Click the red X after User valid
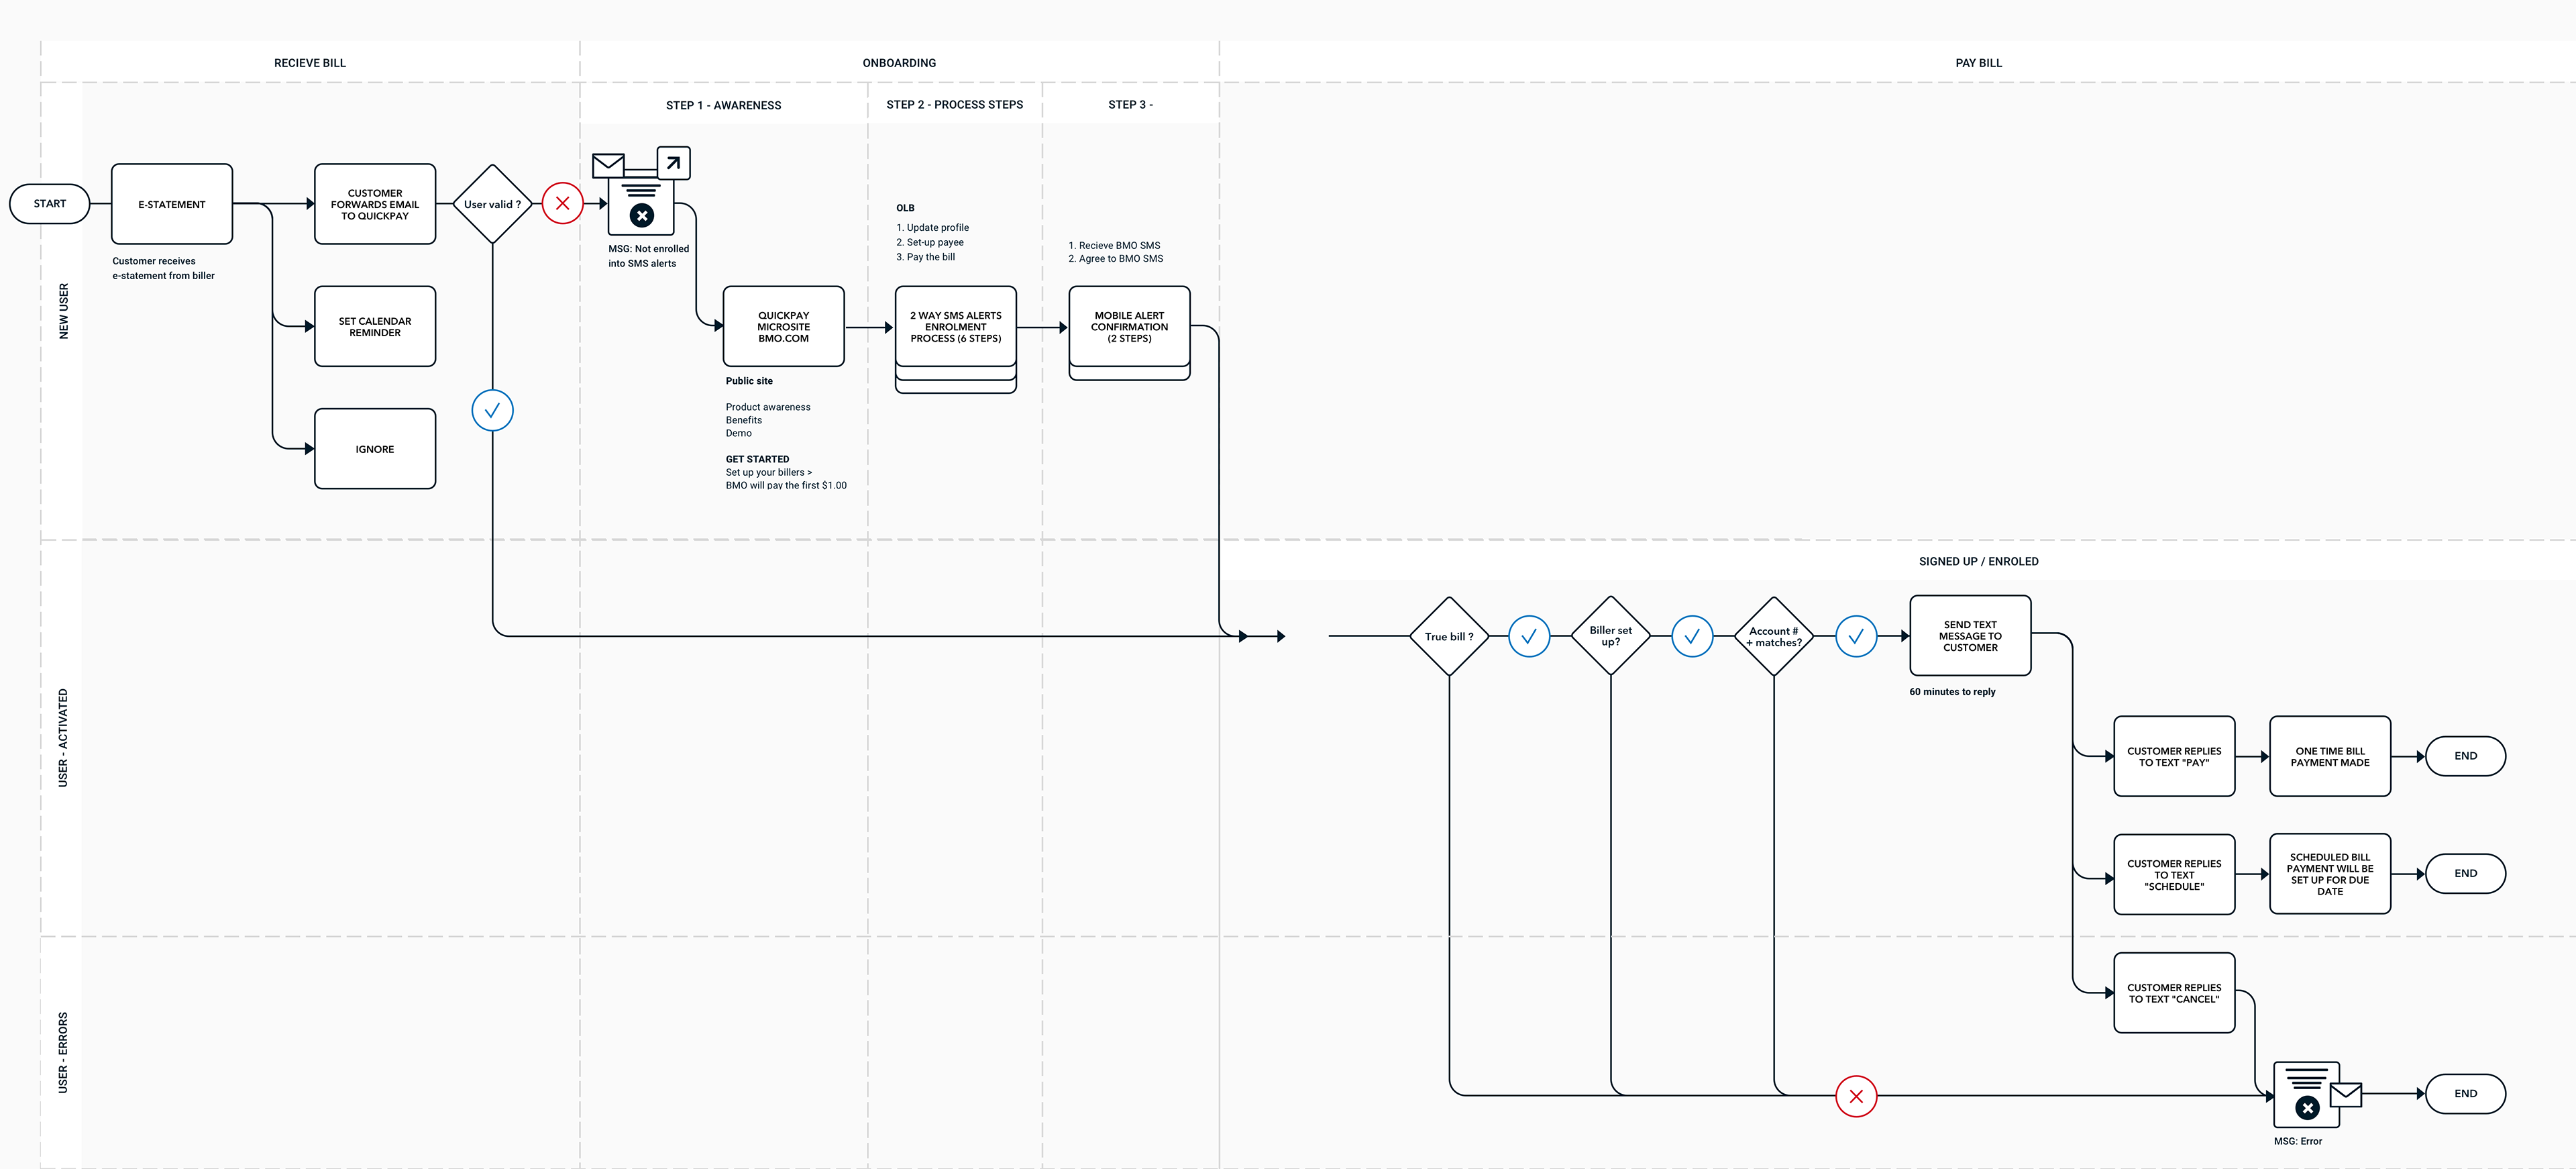Viewport: 2576px width, 1169px height. [x=562, y=203]
